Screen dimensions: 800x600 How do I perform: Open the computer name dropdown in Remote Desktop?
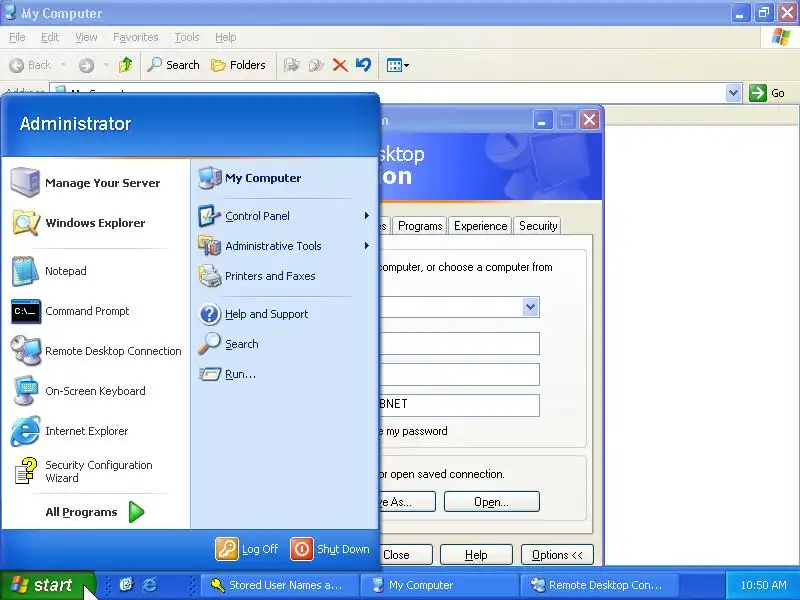point(531,307)
